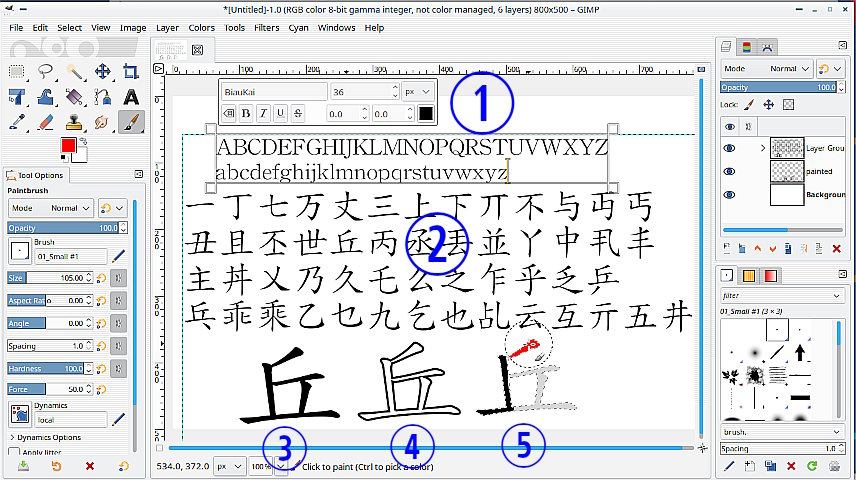The width and height of the screenshot is (856, 480).
Task: Select the Color Picker tool
Action: click(x=17, y=122)
